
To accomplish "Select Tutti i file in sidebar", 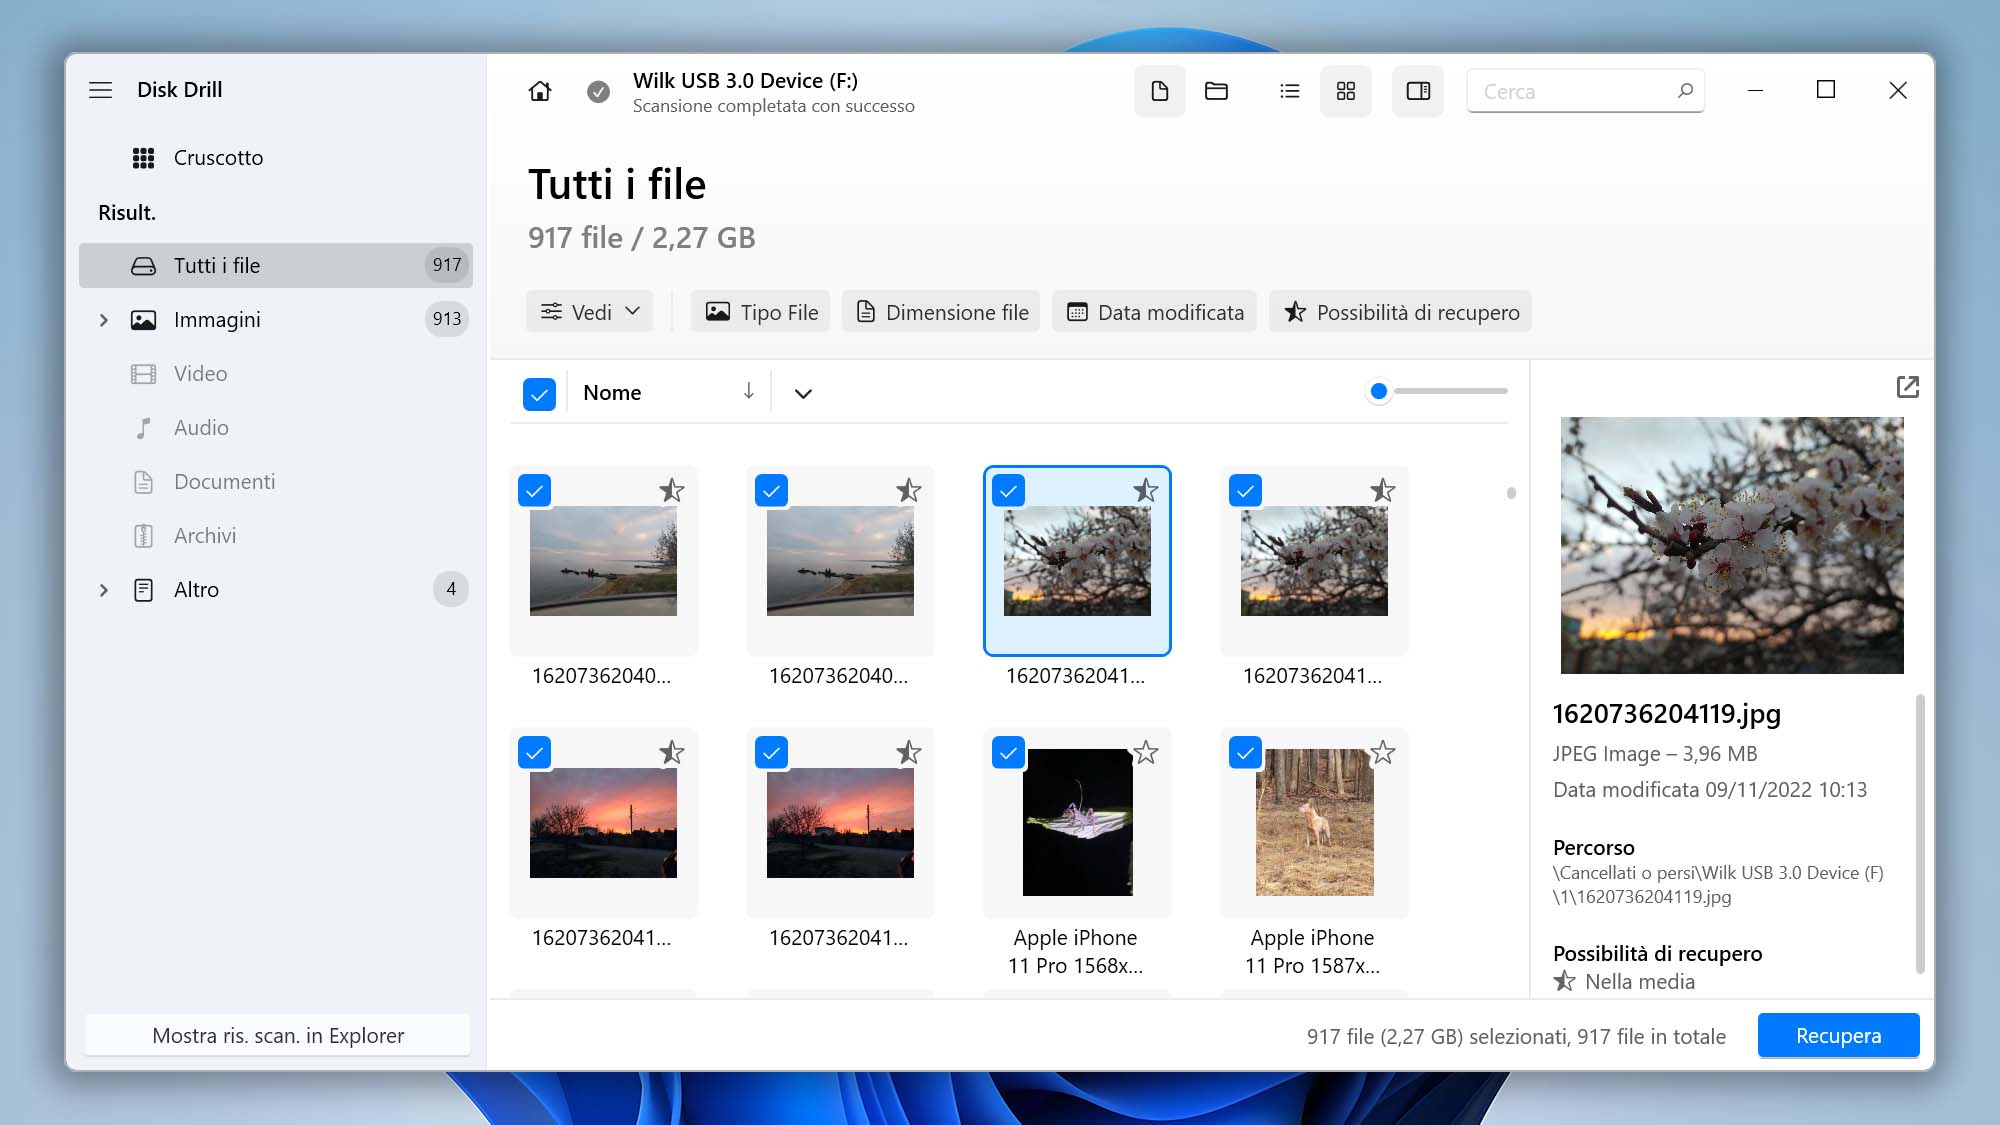I will click(x=275, y=266).
